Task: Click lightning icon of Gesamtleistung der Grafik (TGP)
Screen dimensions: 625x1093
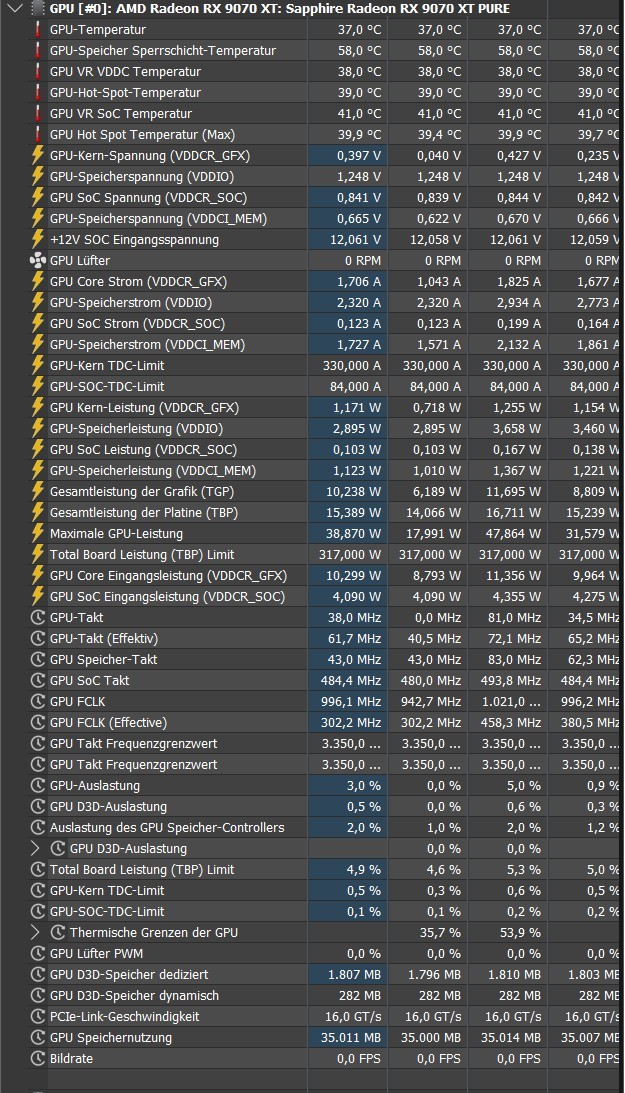Action: (x=38, y=491)
